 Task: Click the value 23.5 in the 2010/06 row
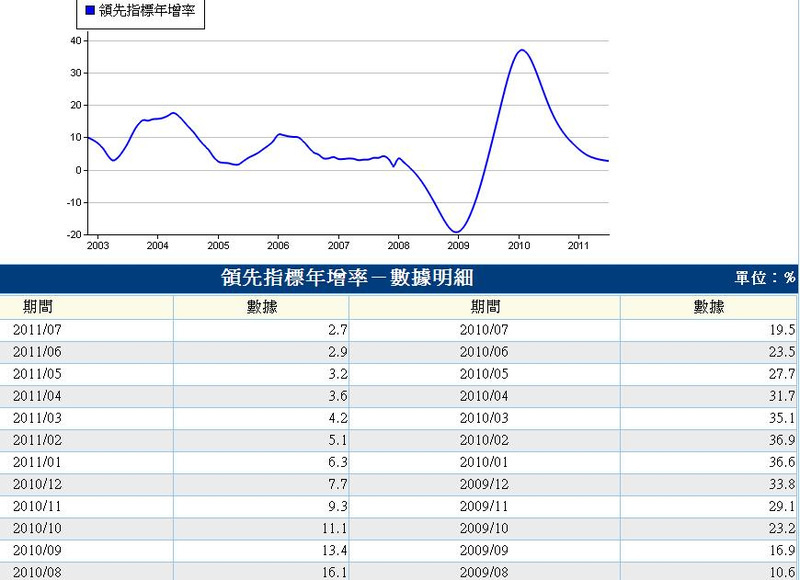pyautogui.click(x=782, y=351)
